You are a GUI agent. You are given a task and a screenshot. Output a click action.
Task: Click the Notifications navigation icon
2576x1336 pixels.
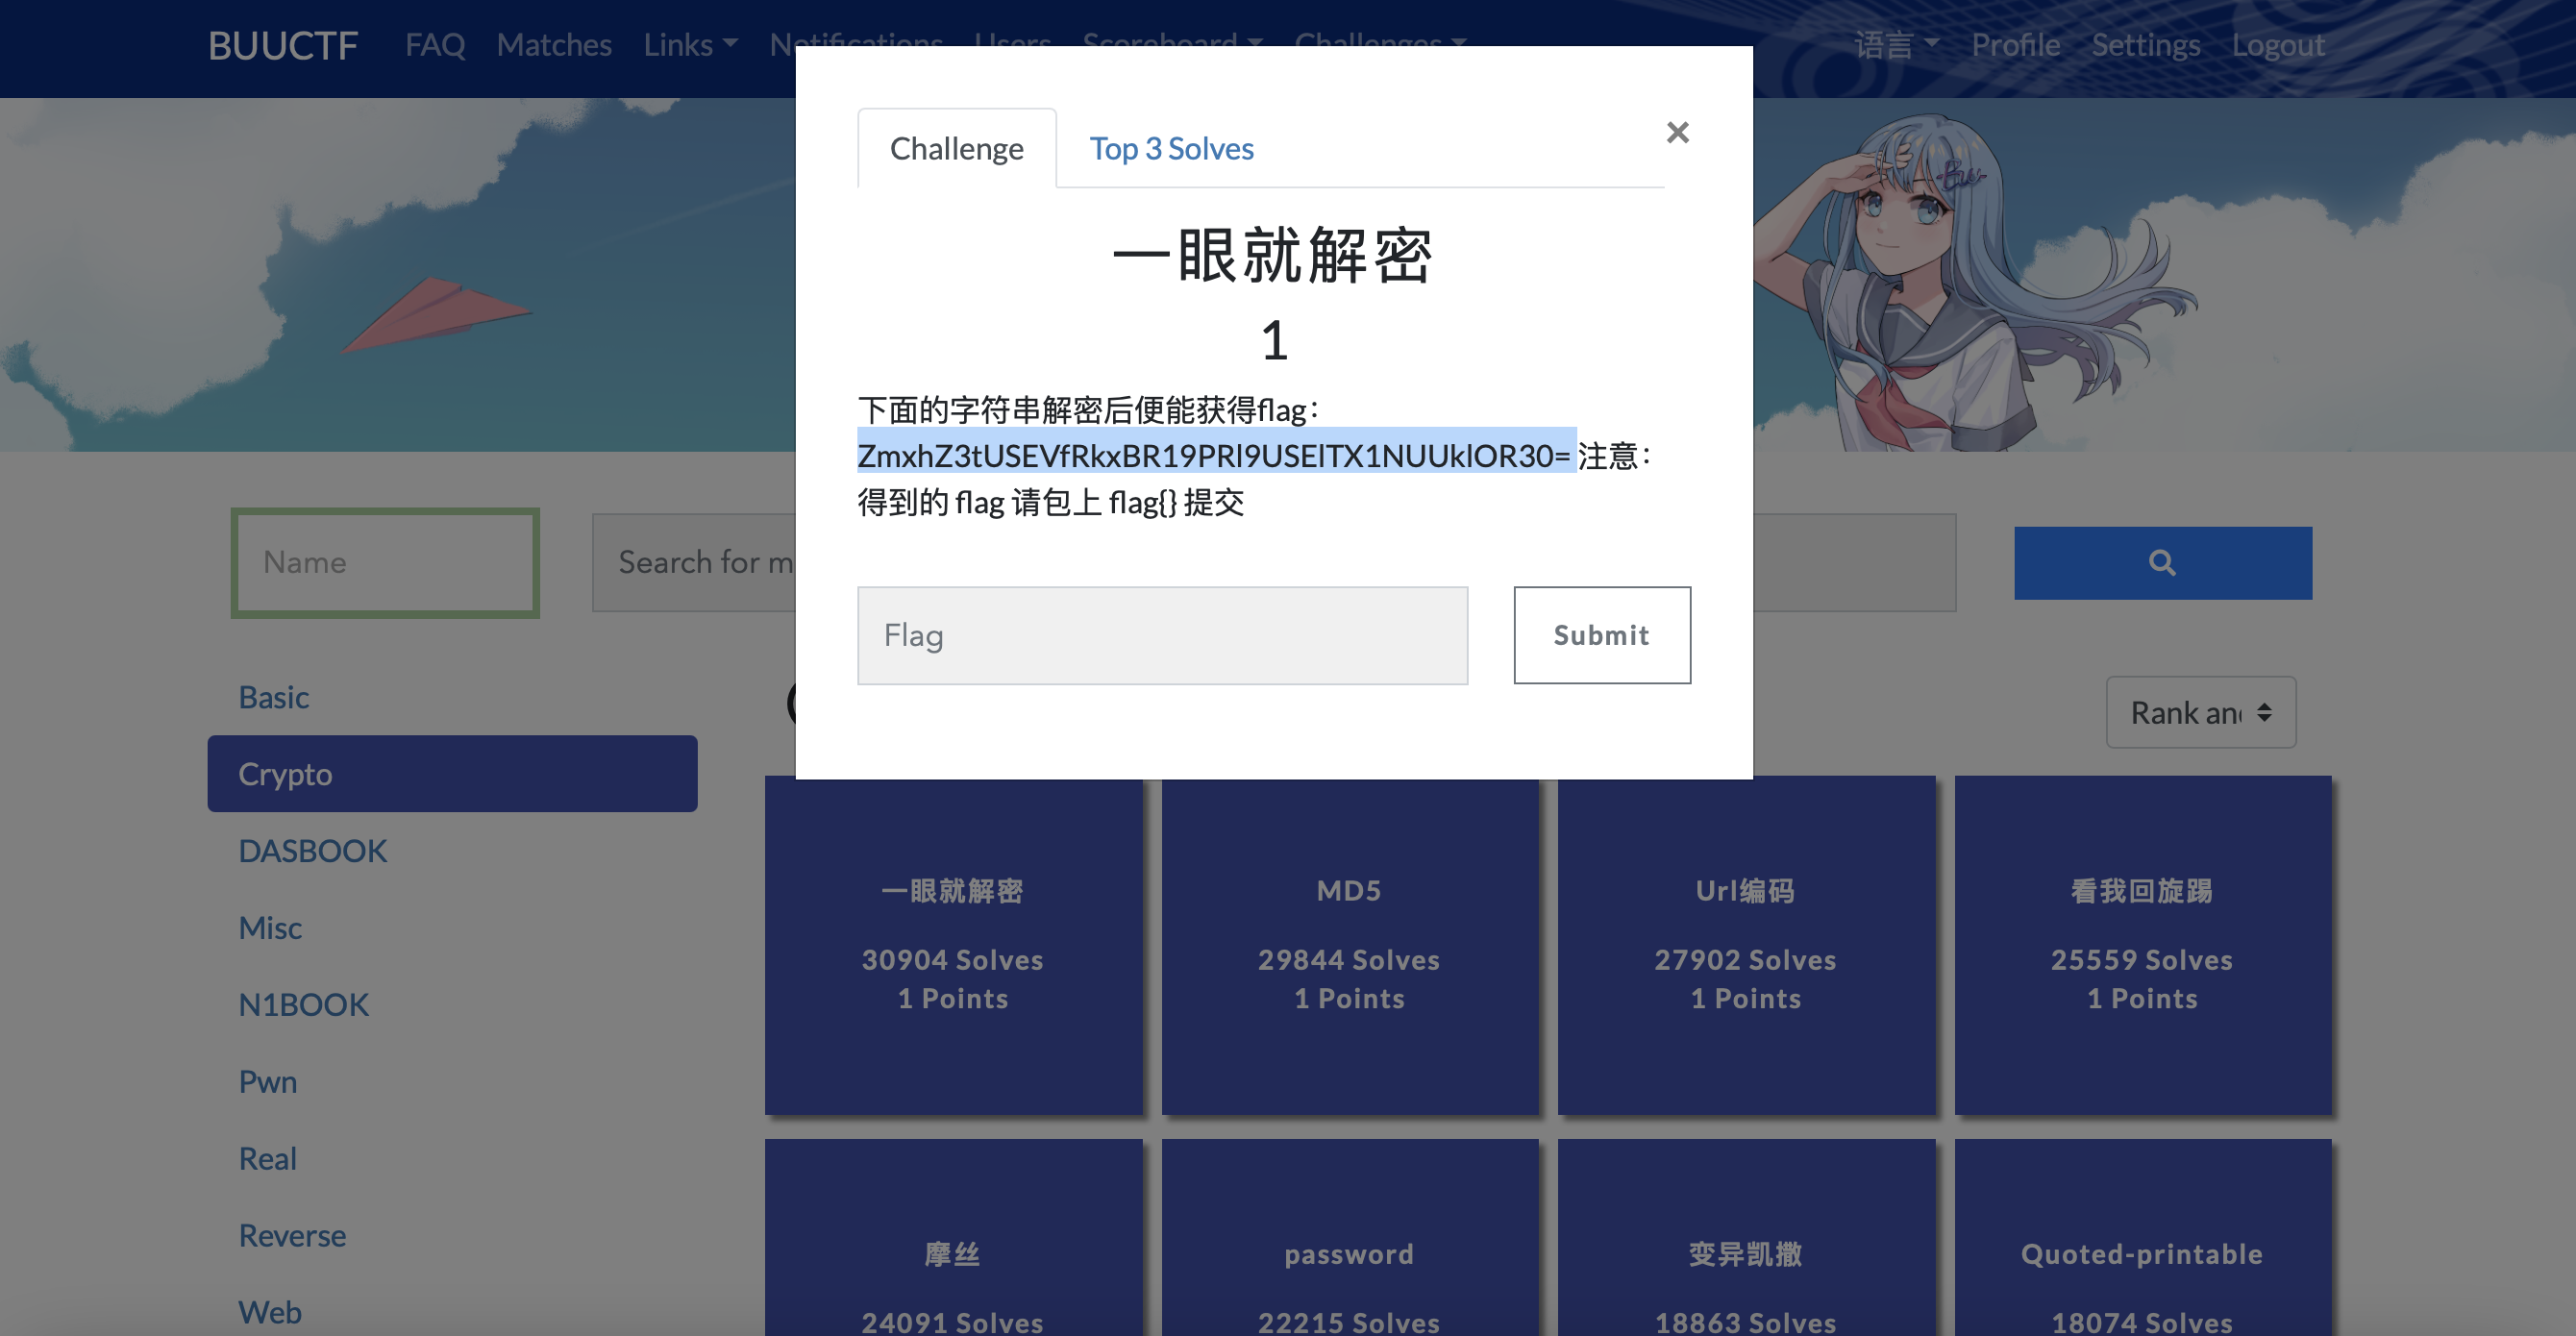coord(855,42)
